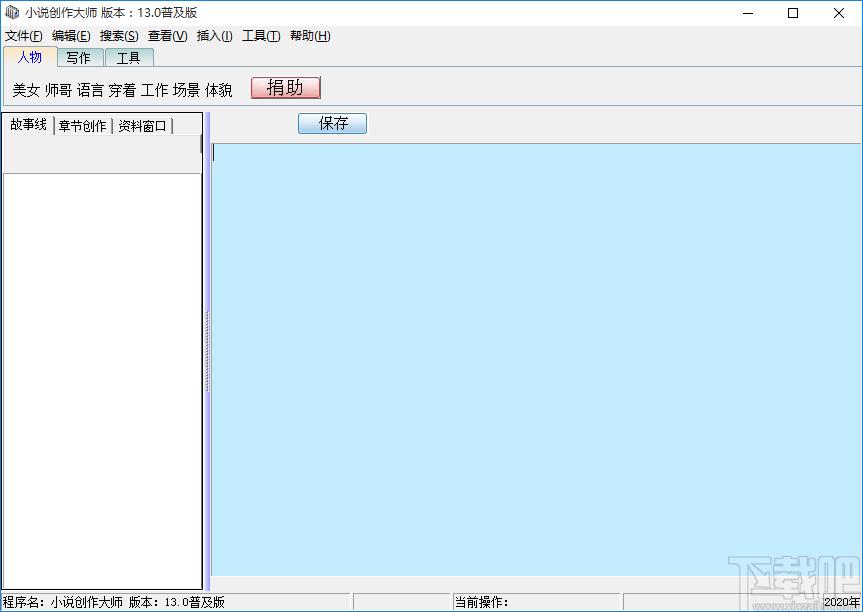863x612 pixels.
Task: Select the 穿着 toolbar item
Action: 122,90
